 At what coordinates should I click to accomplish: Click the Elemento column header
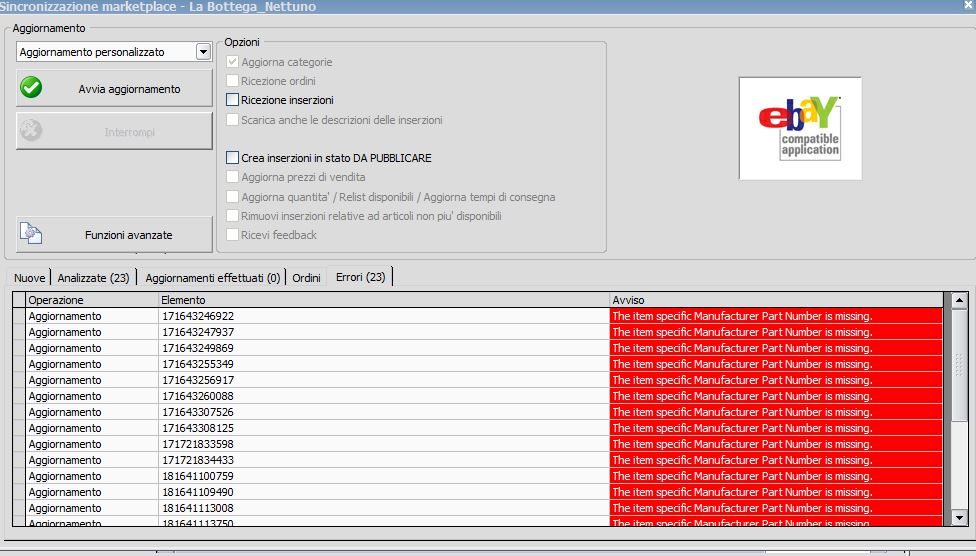(x=384, y=299)
